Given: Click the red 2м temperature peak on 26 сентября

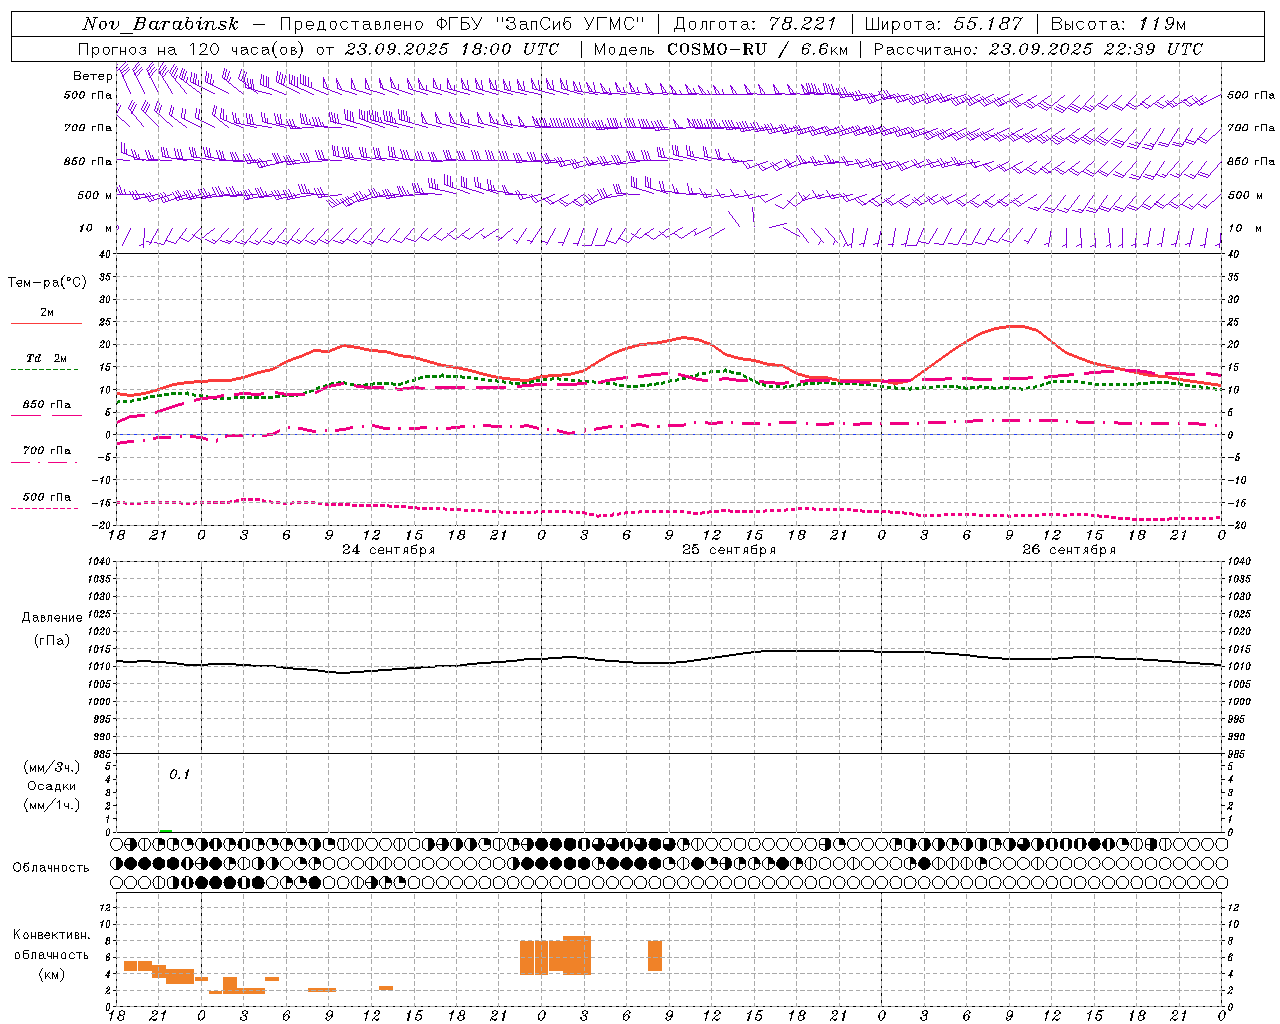Looking at the screenshot, I should tap(1015, 326).
